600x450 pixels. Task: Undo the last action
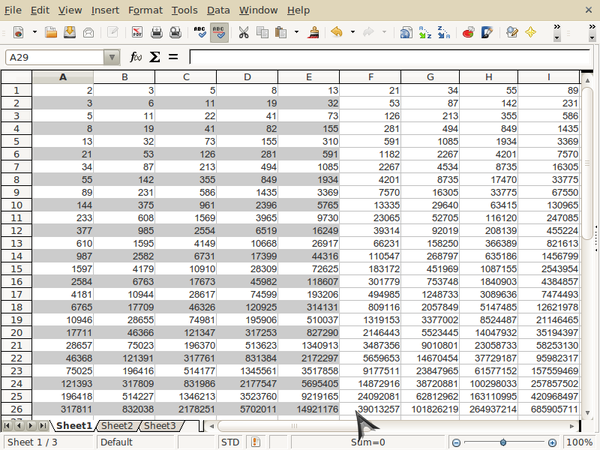point(337,33)
